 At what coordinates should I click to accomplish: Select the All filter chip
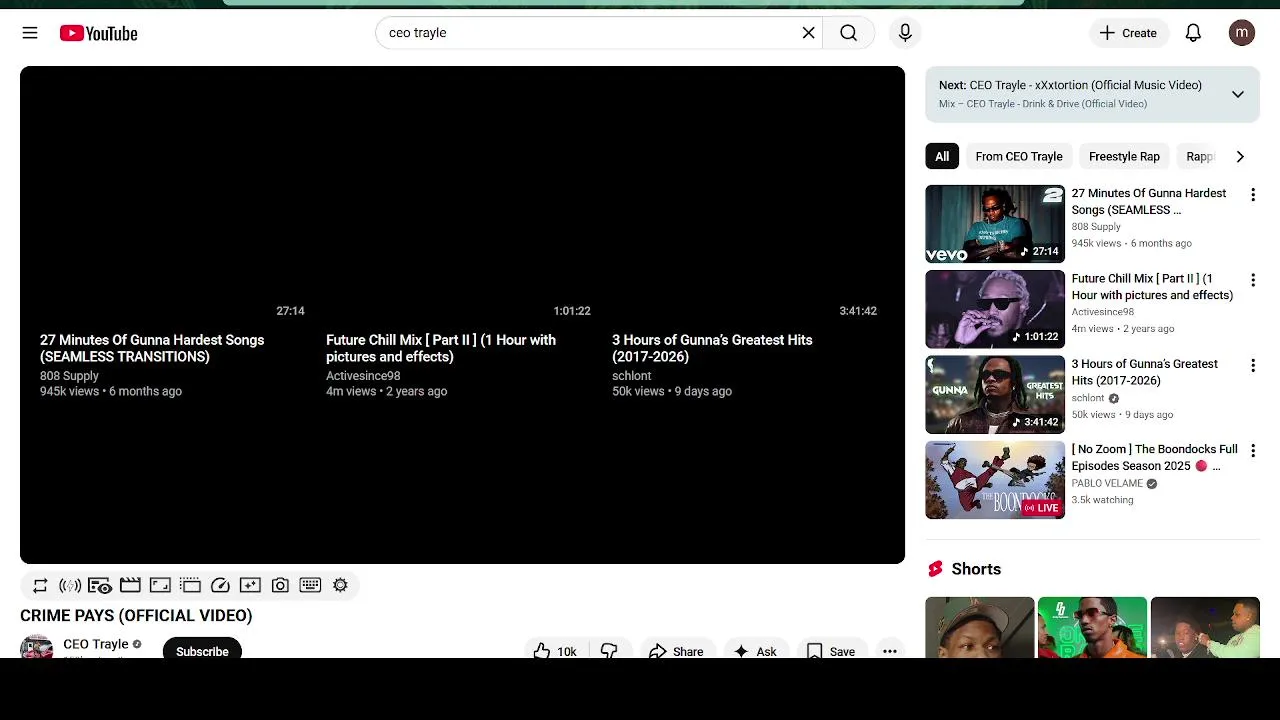(942, 156)
